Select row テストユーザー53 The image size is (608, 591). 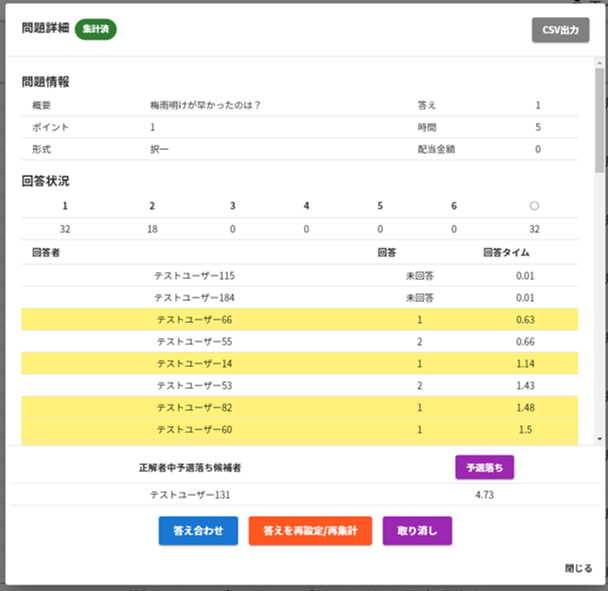tap(299, 385)
